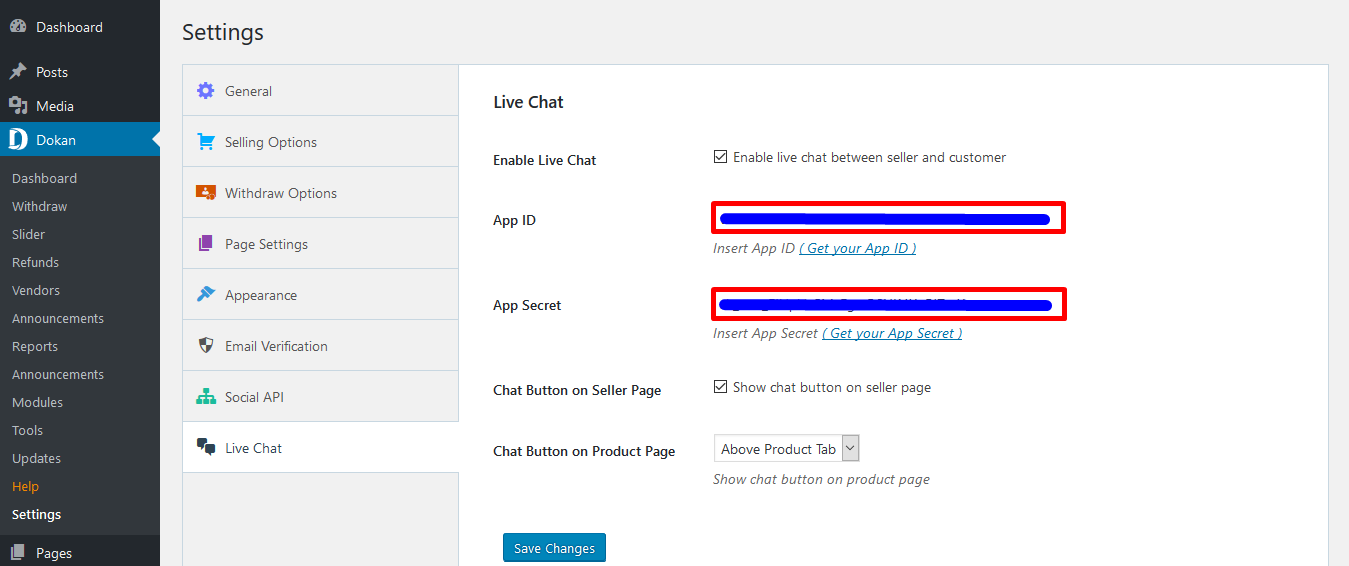Open the orange Help submenu item

25,486
